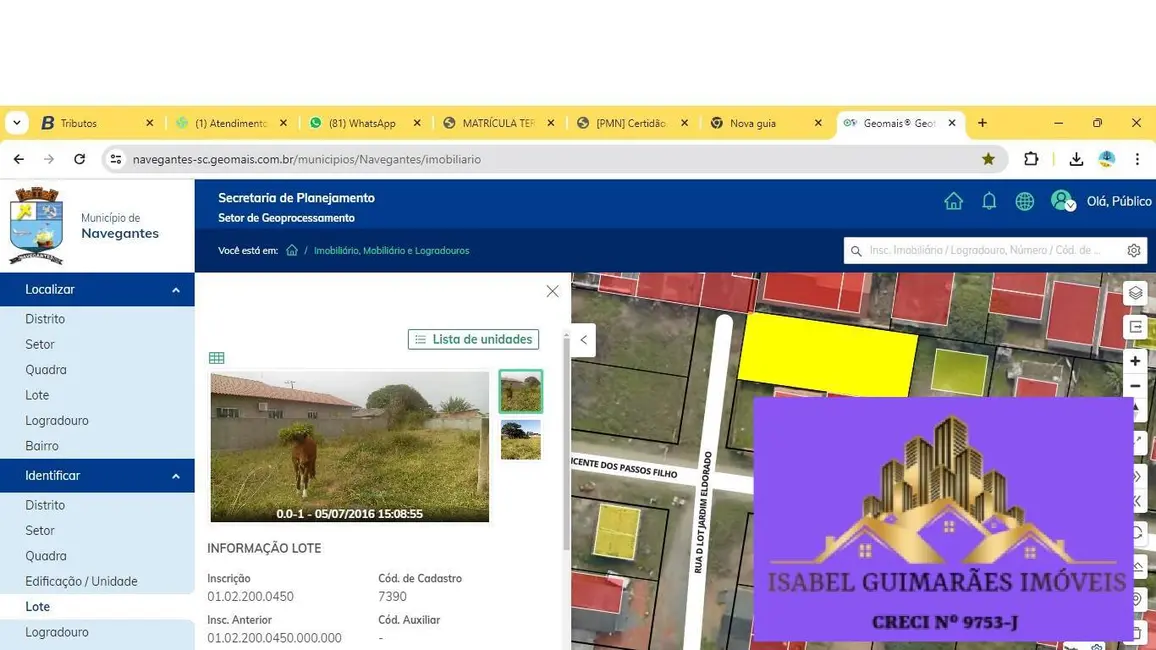Screen dimensions: 1156x650
Task: Select the cow photo thumbnail
Action: (520, 391)
